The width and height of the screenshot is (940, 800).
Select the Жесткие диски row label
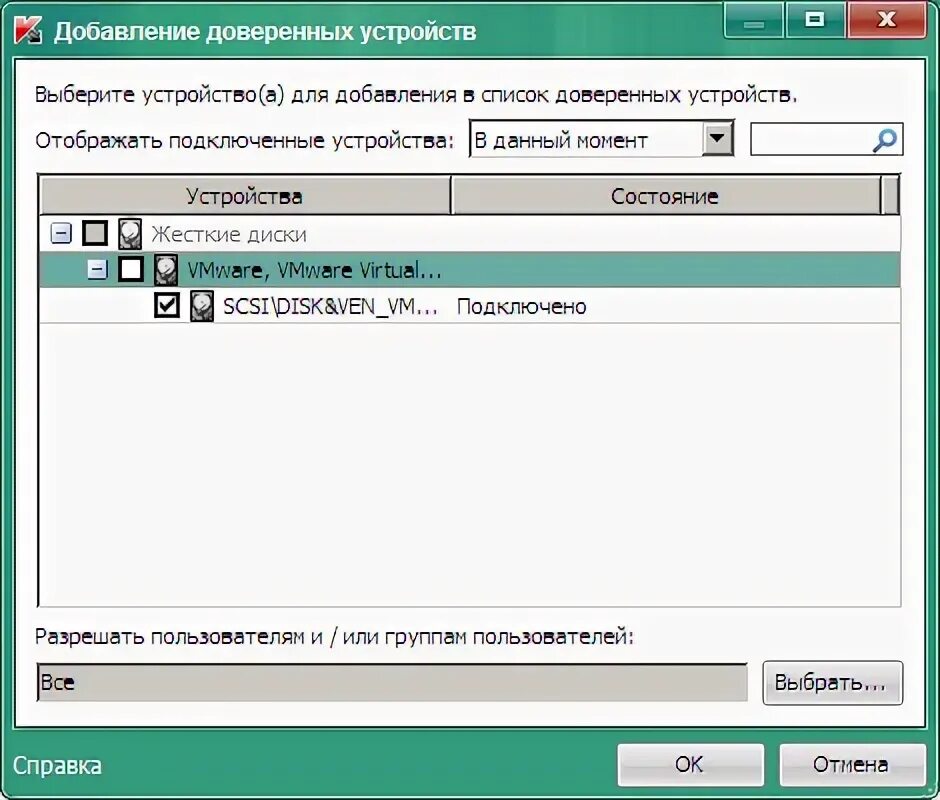(x=229, y=234)
